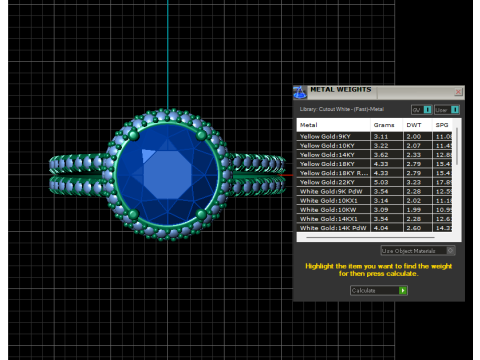Select the Yellow Gold:9KY row
The width and height of the screenshot is (480, 360).
point(374,136)
